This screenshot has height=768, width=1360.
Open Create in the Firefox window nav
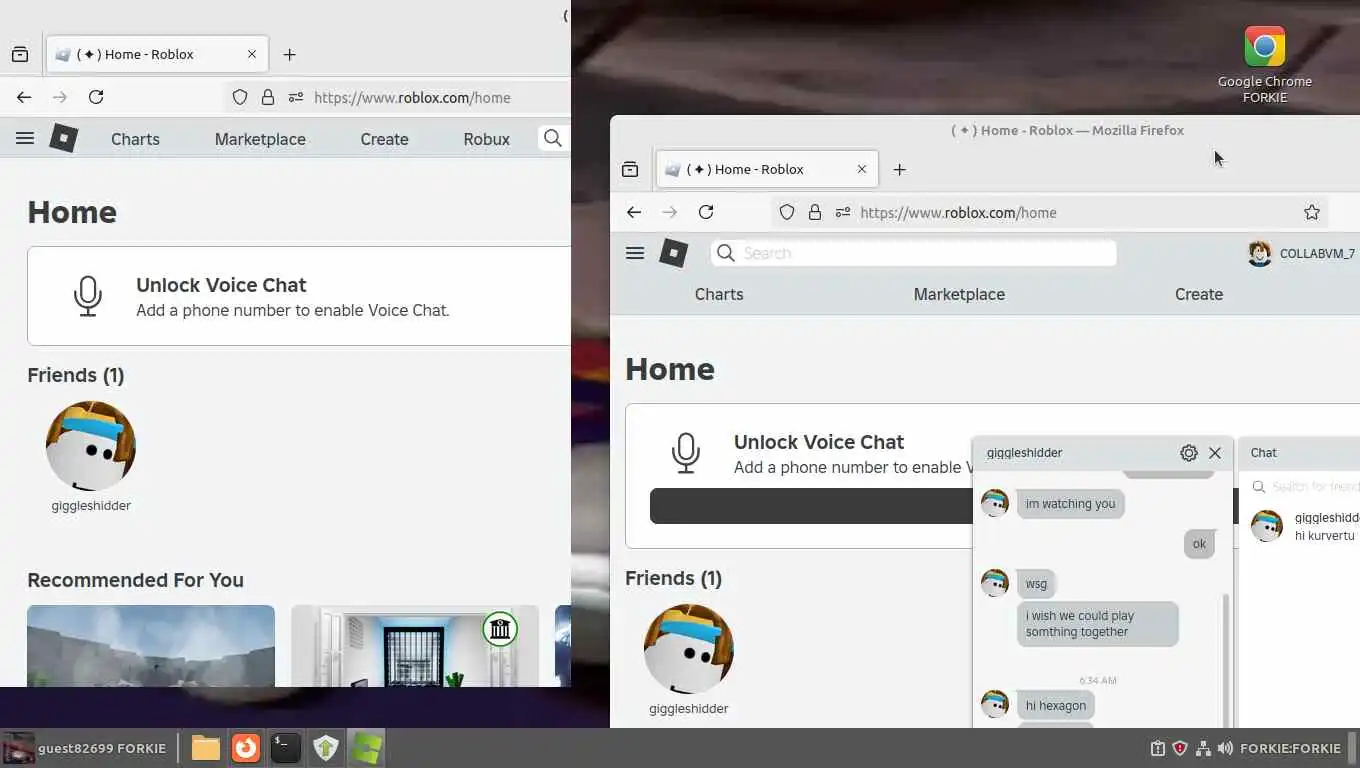[x=1199, y=294]
